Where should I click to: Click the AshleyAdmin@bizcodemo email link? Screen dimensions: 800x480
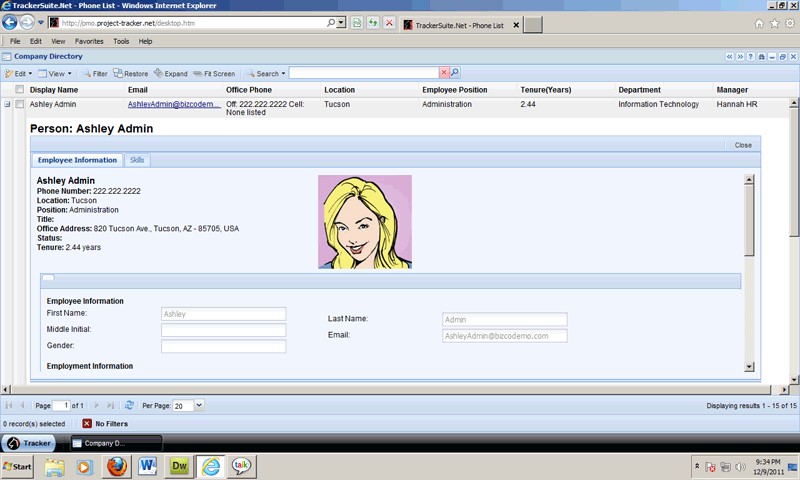(x=174, y=104)
